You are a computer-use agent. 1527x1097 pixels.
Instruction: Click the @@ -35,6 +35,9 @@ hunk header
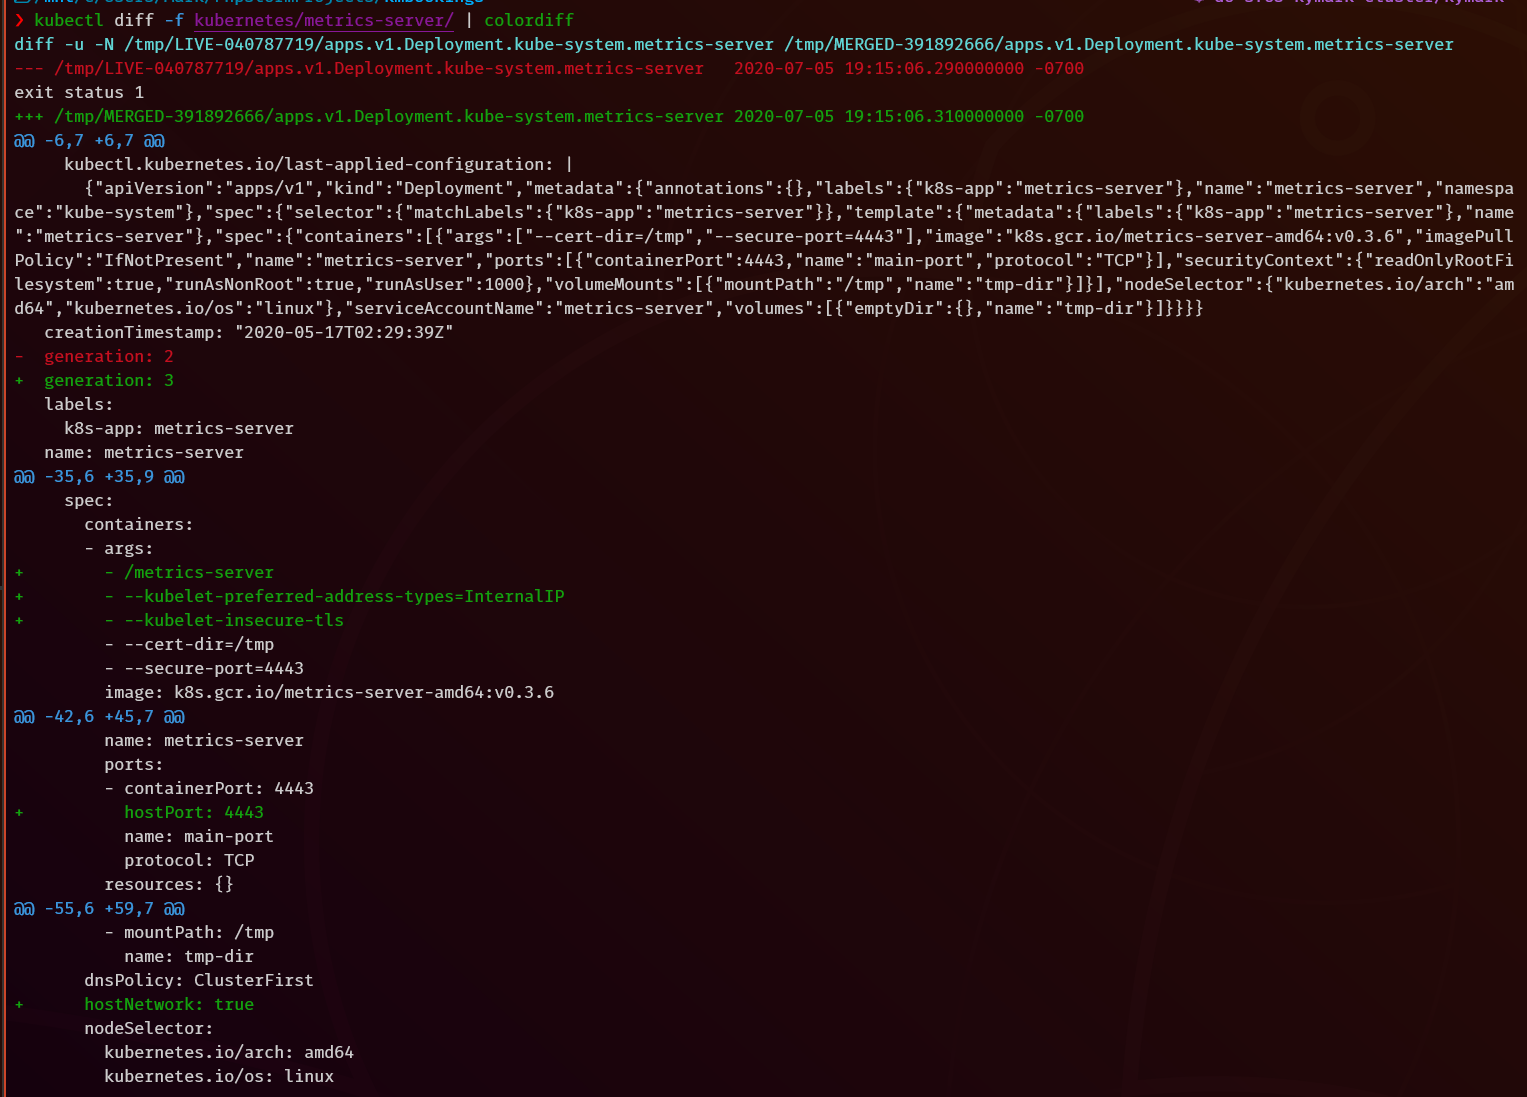tap(99, 476)
